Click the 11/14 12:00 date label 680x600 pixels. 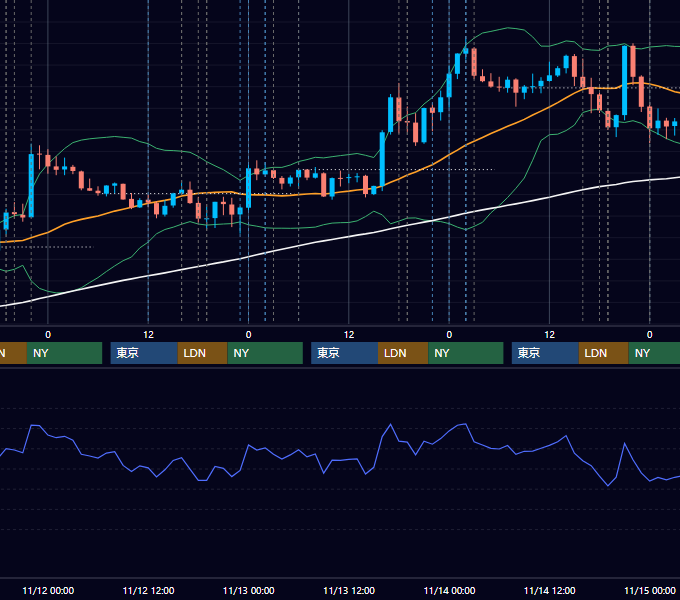coord(549,590)
